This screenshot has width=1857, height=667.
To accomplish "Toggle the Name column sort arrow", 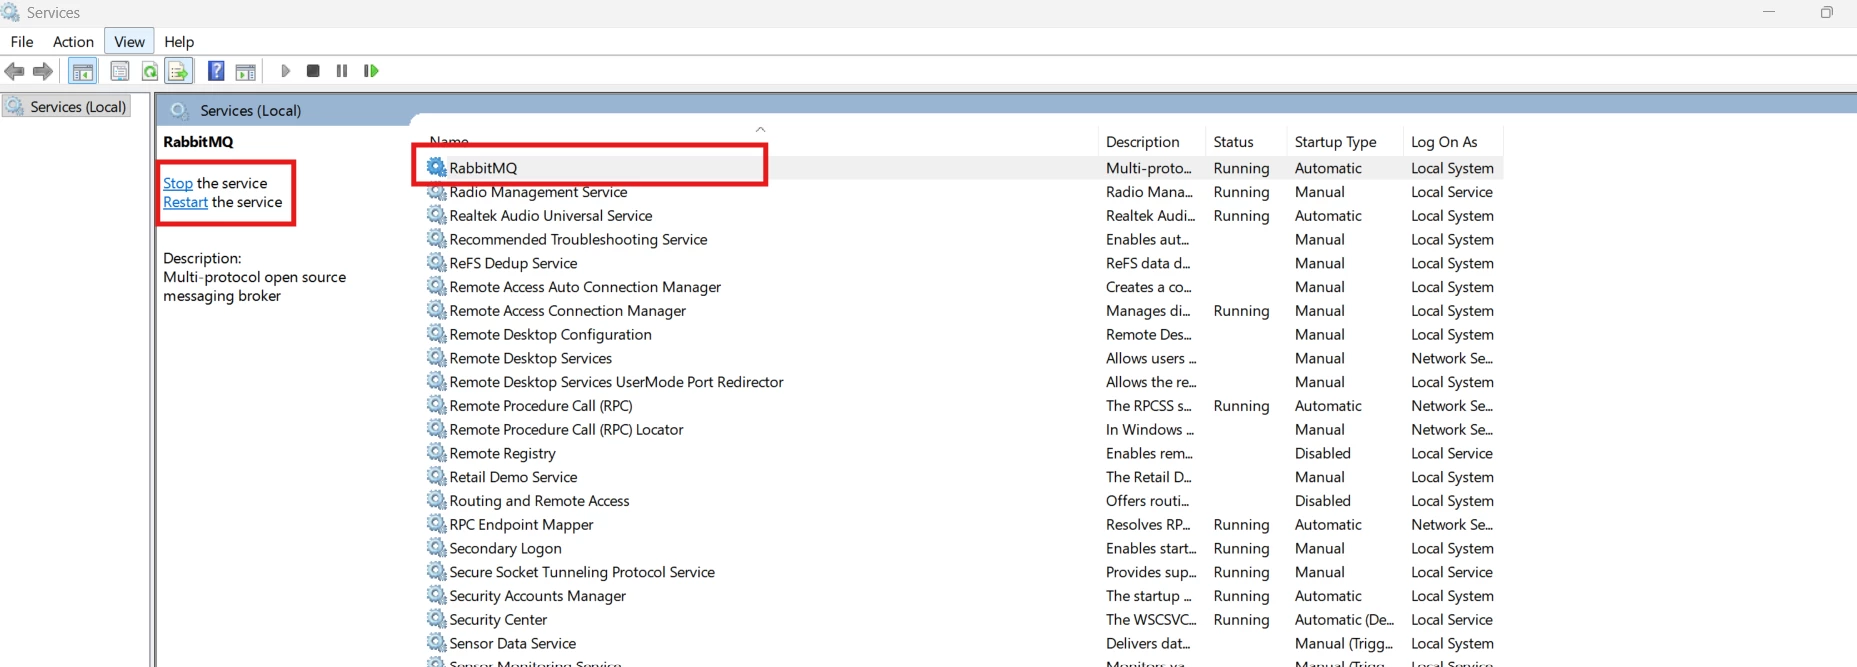I will (x=760, y=130).
